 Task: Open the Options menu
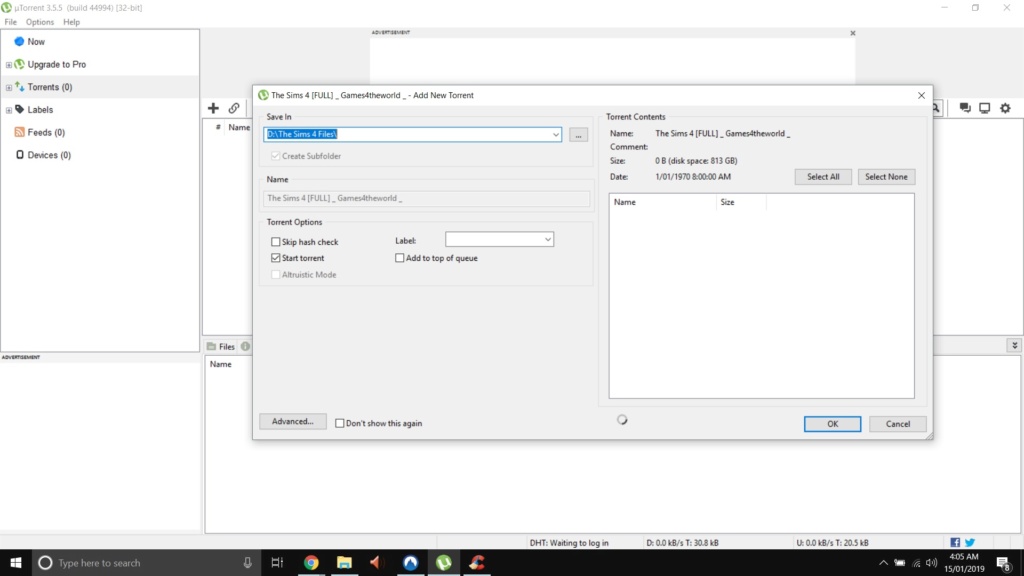tap(40, 22)
